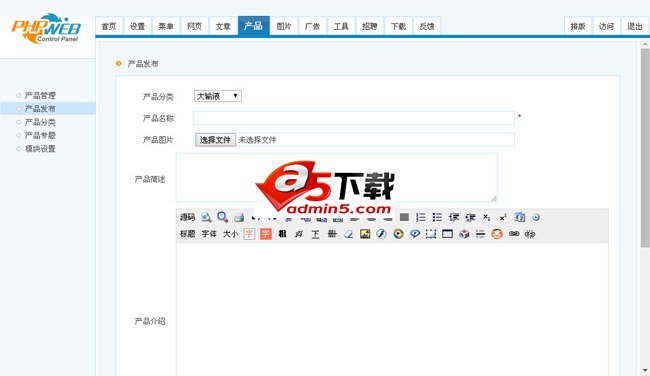Click 退出 to log out
Image resolution: width=650 pixels, height=376 pixels.
click(635, 26)
